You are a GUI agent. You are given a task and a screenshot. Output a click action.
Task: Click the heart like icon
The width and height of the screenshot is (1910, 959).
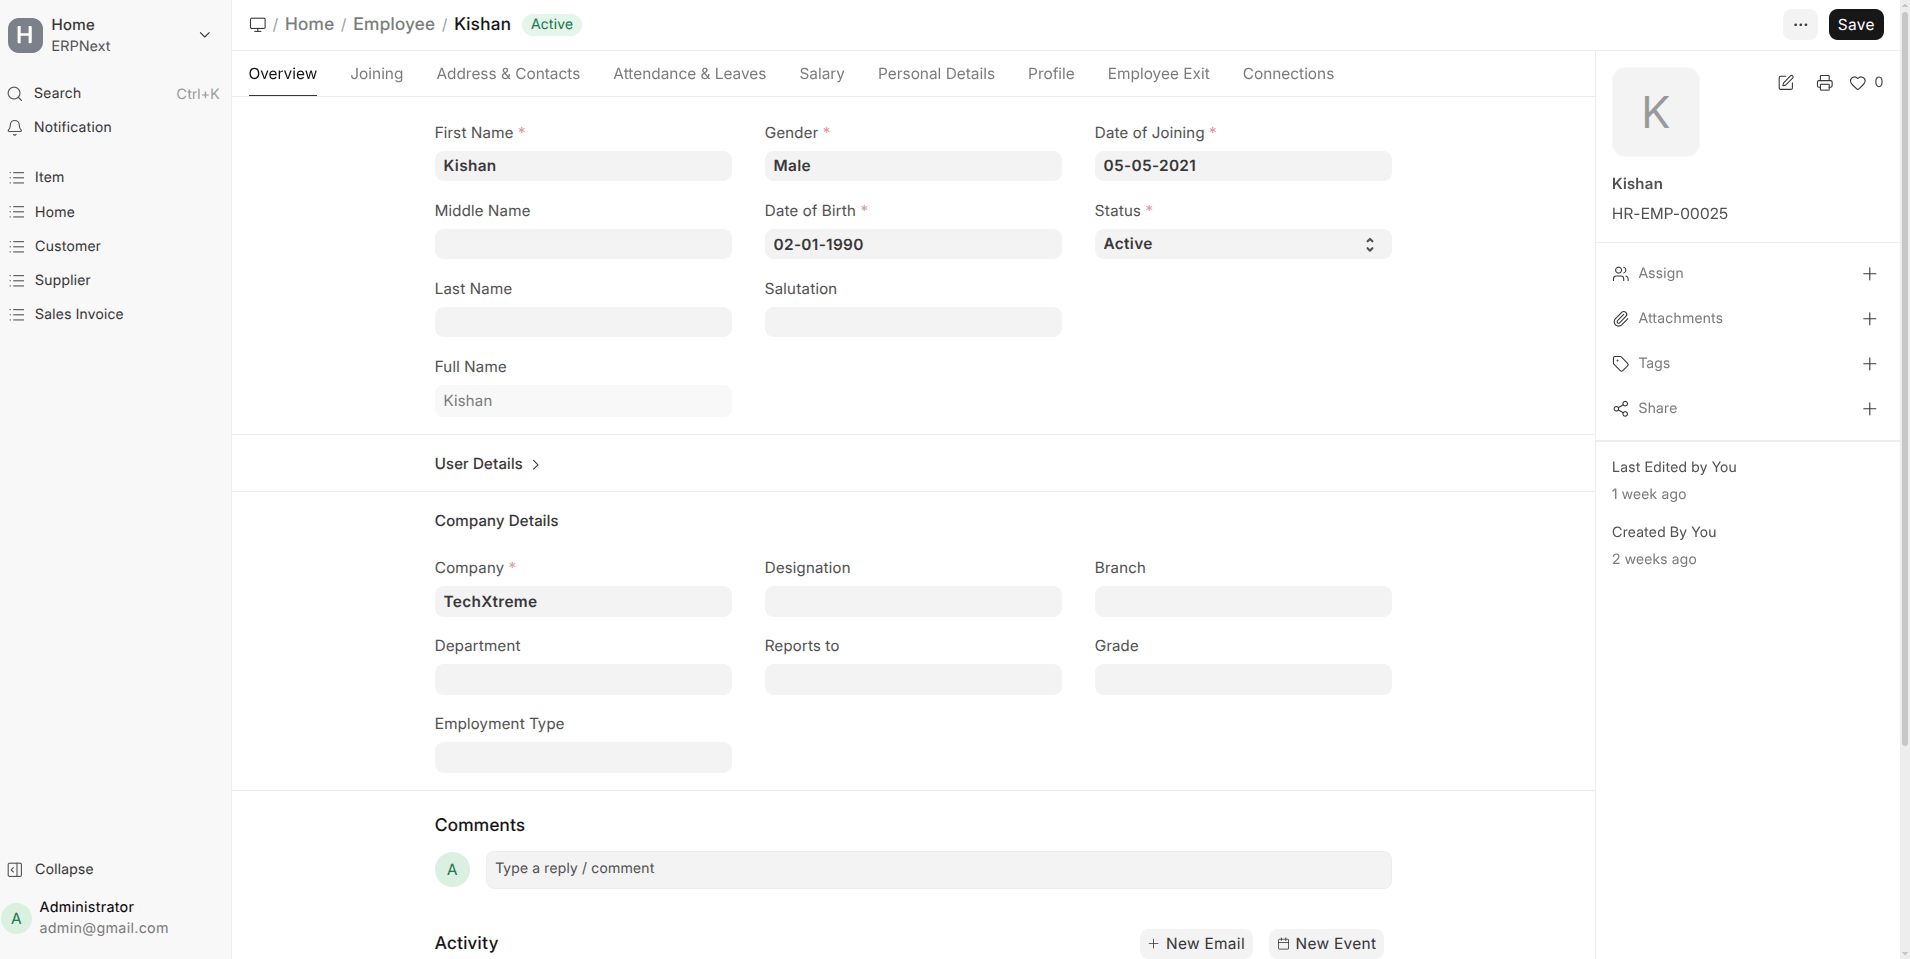[1857, 83]
